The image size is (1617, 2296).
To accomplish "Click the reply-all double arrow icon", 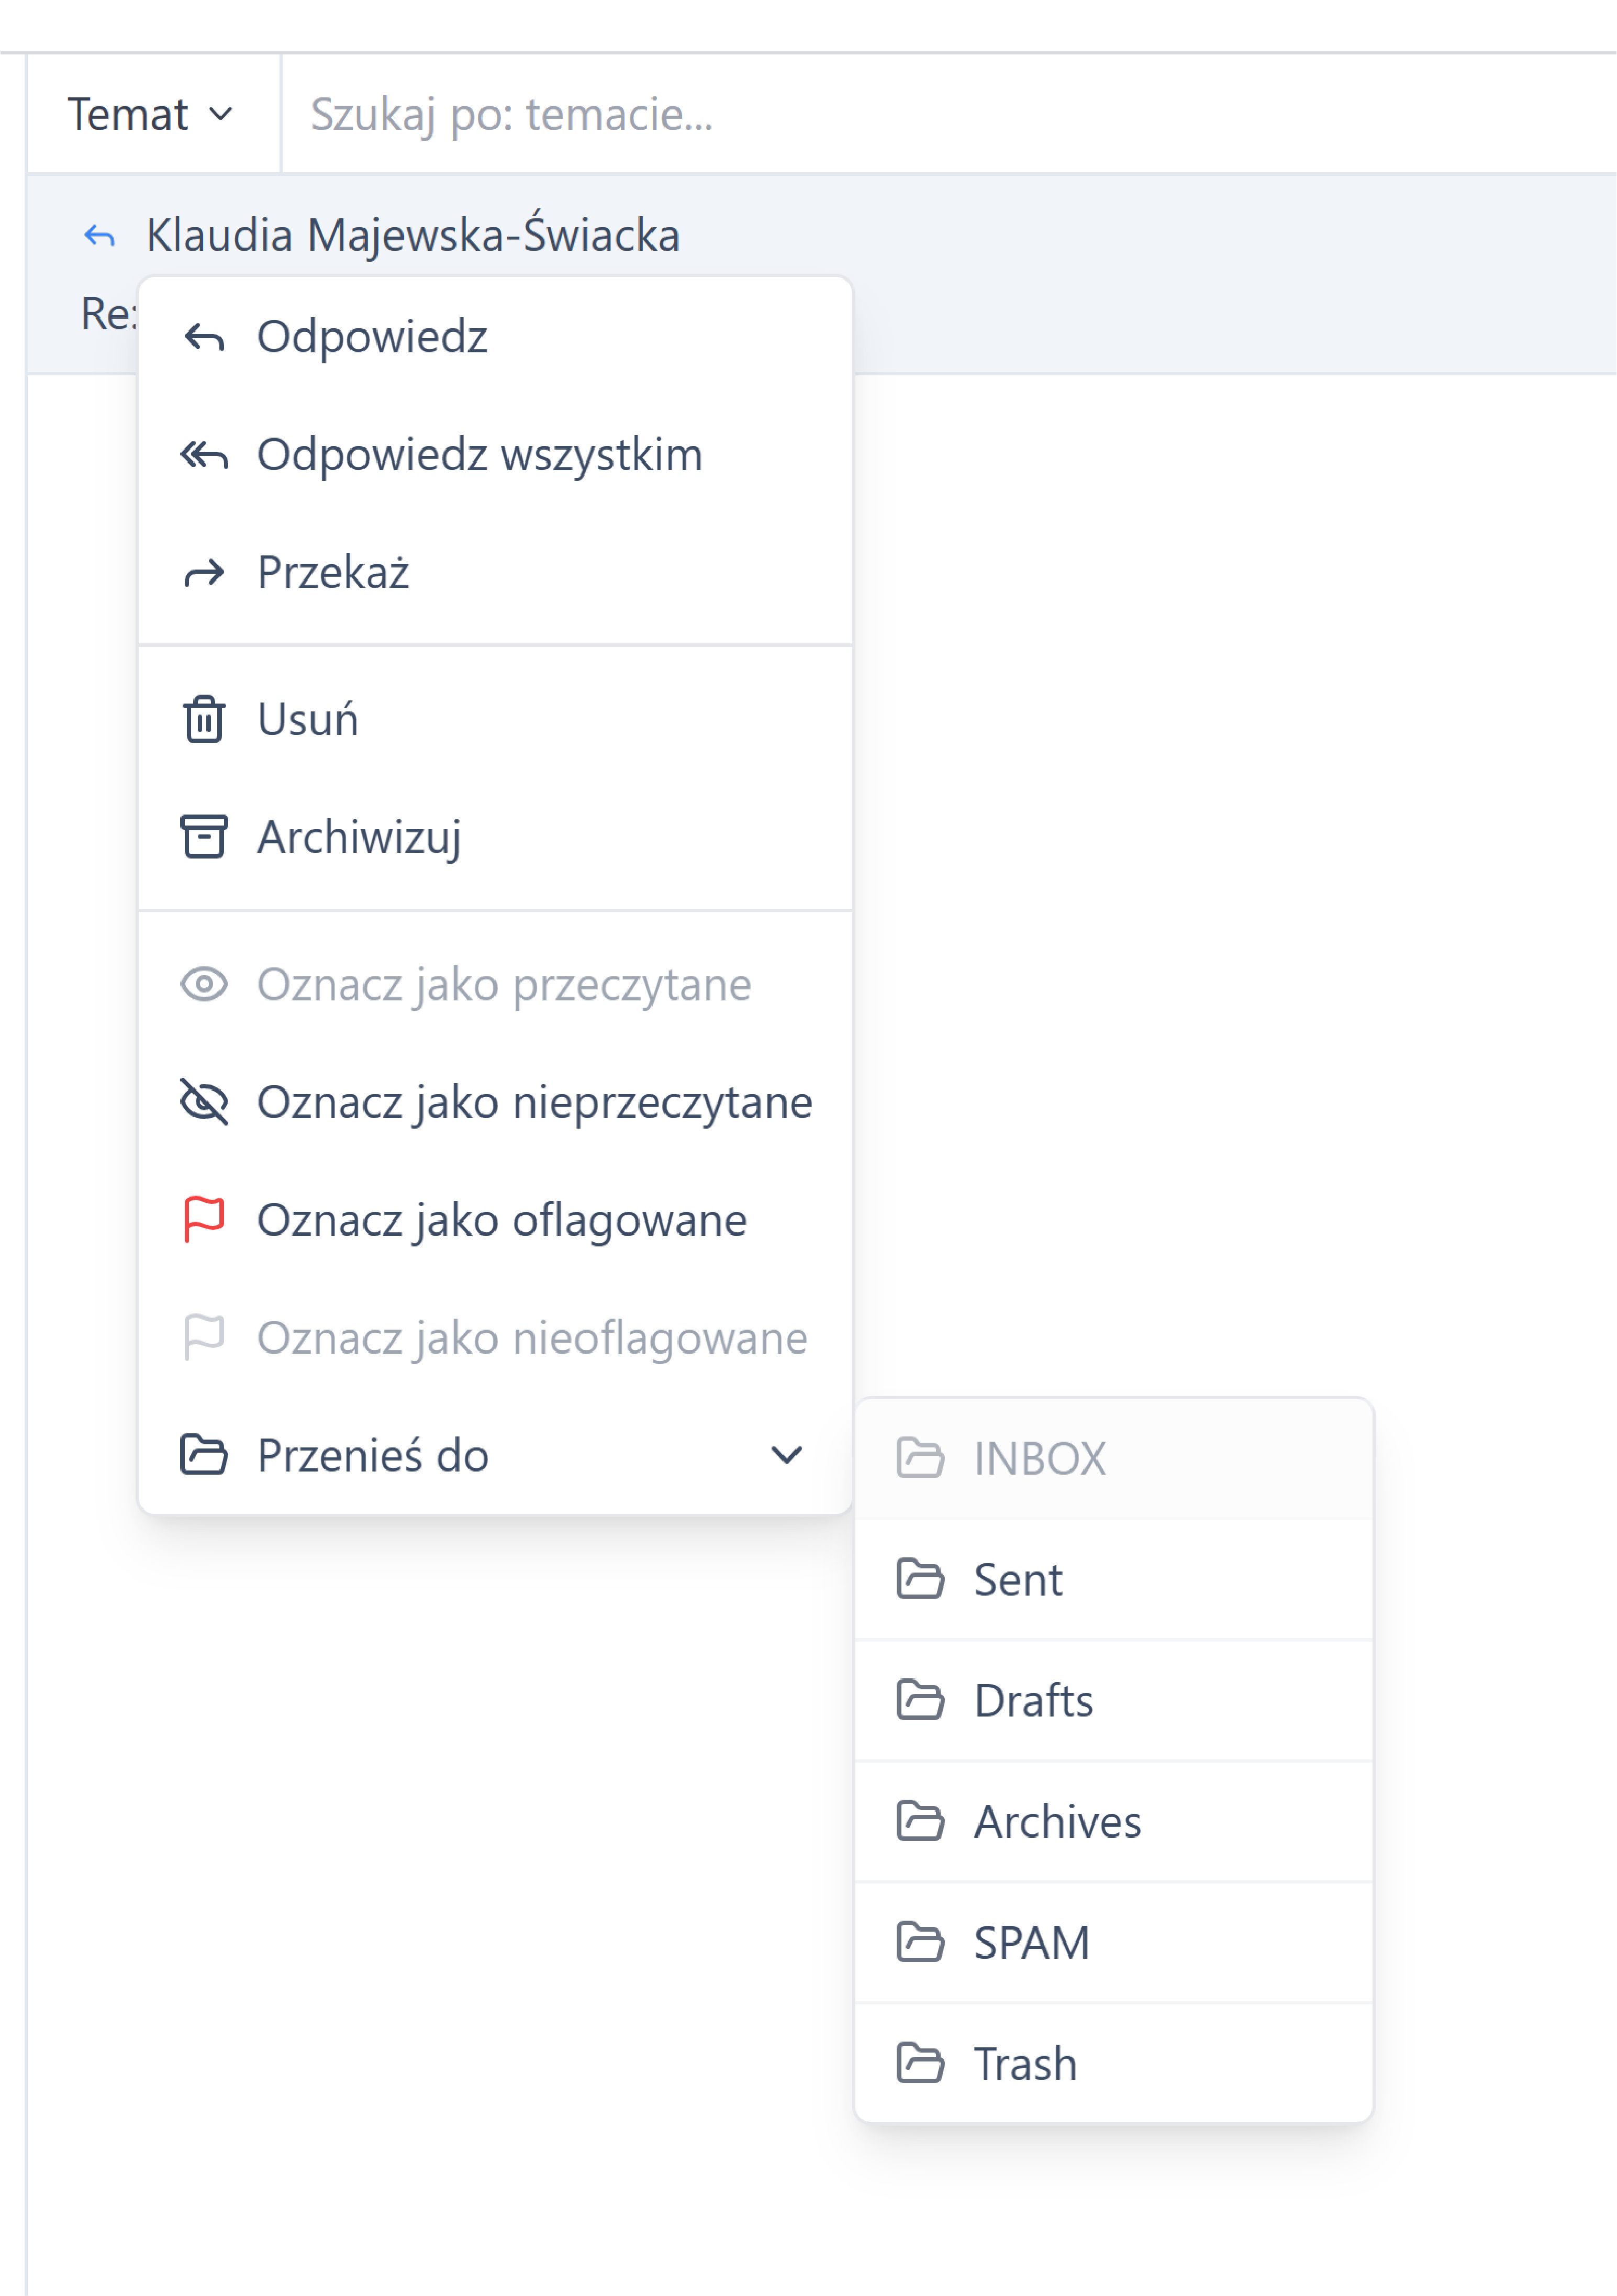I will click(204, 456).
